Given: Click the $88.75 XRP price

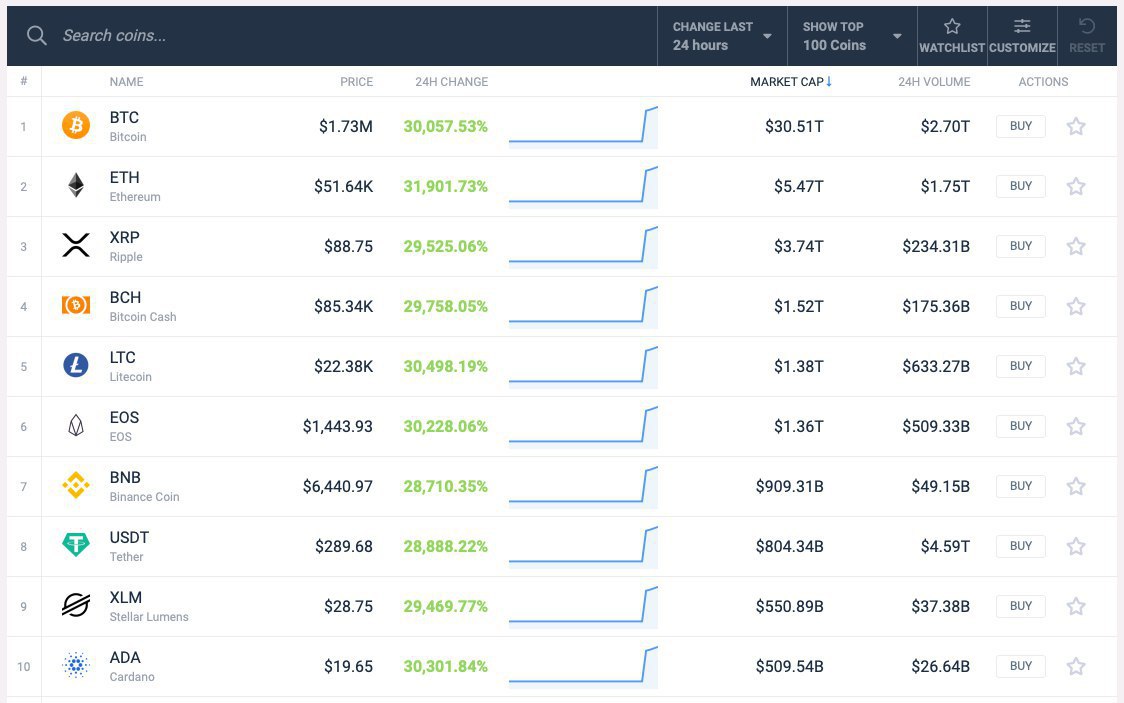Looking at the screenshot, I should coord(348,247).
